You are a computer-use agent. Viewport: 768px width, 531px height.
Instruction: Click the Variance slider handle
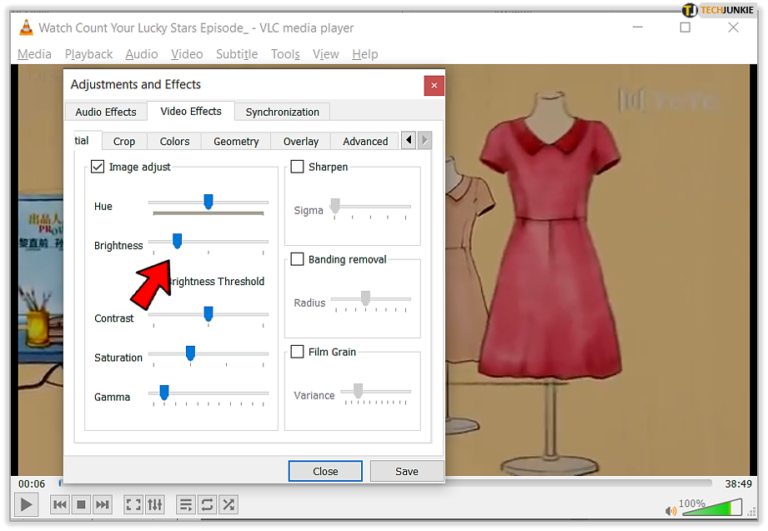[x=358, y=391]
